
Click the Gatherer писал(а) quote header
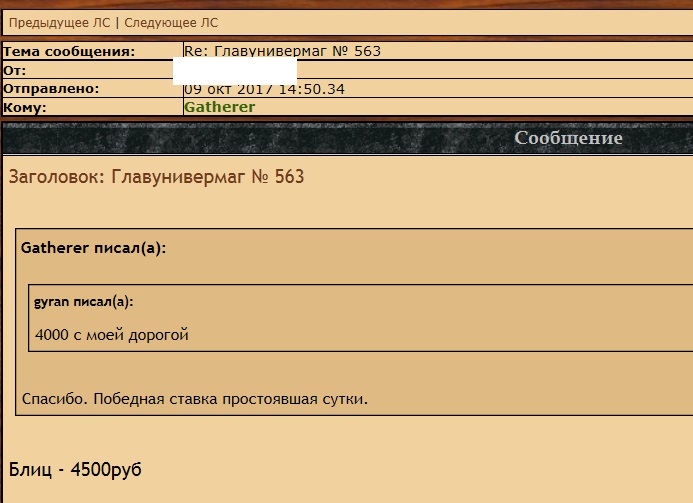coord(92,248)
